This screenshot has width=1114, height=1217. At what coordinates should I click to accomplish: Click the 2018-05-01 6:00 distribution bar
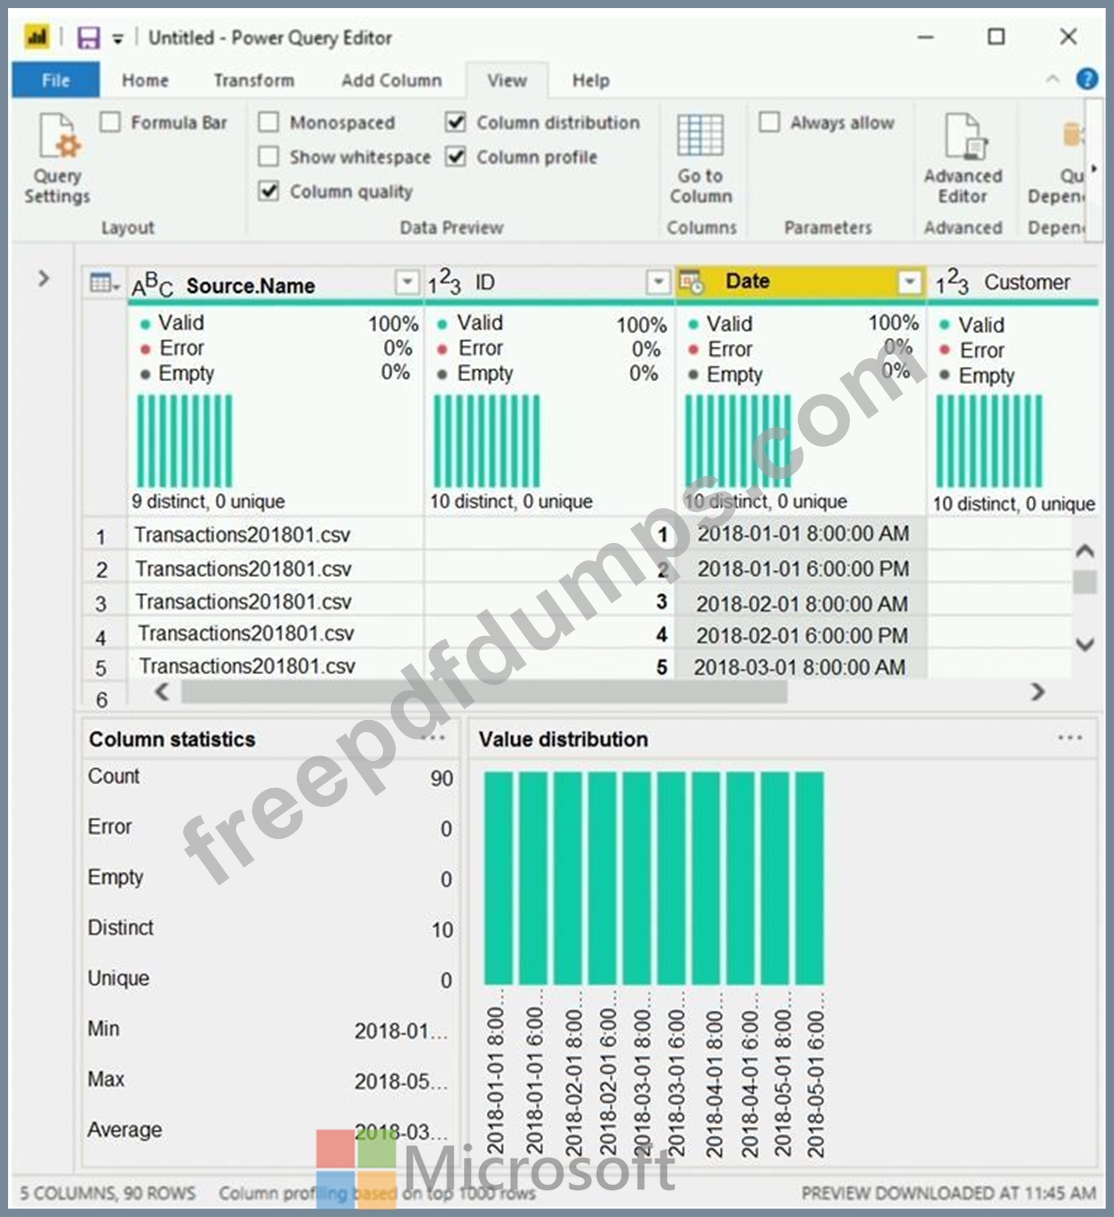[x=810, y=878]
